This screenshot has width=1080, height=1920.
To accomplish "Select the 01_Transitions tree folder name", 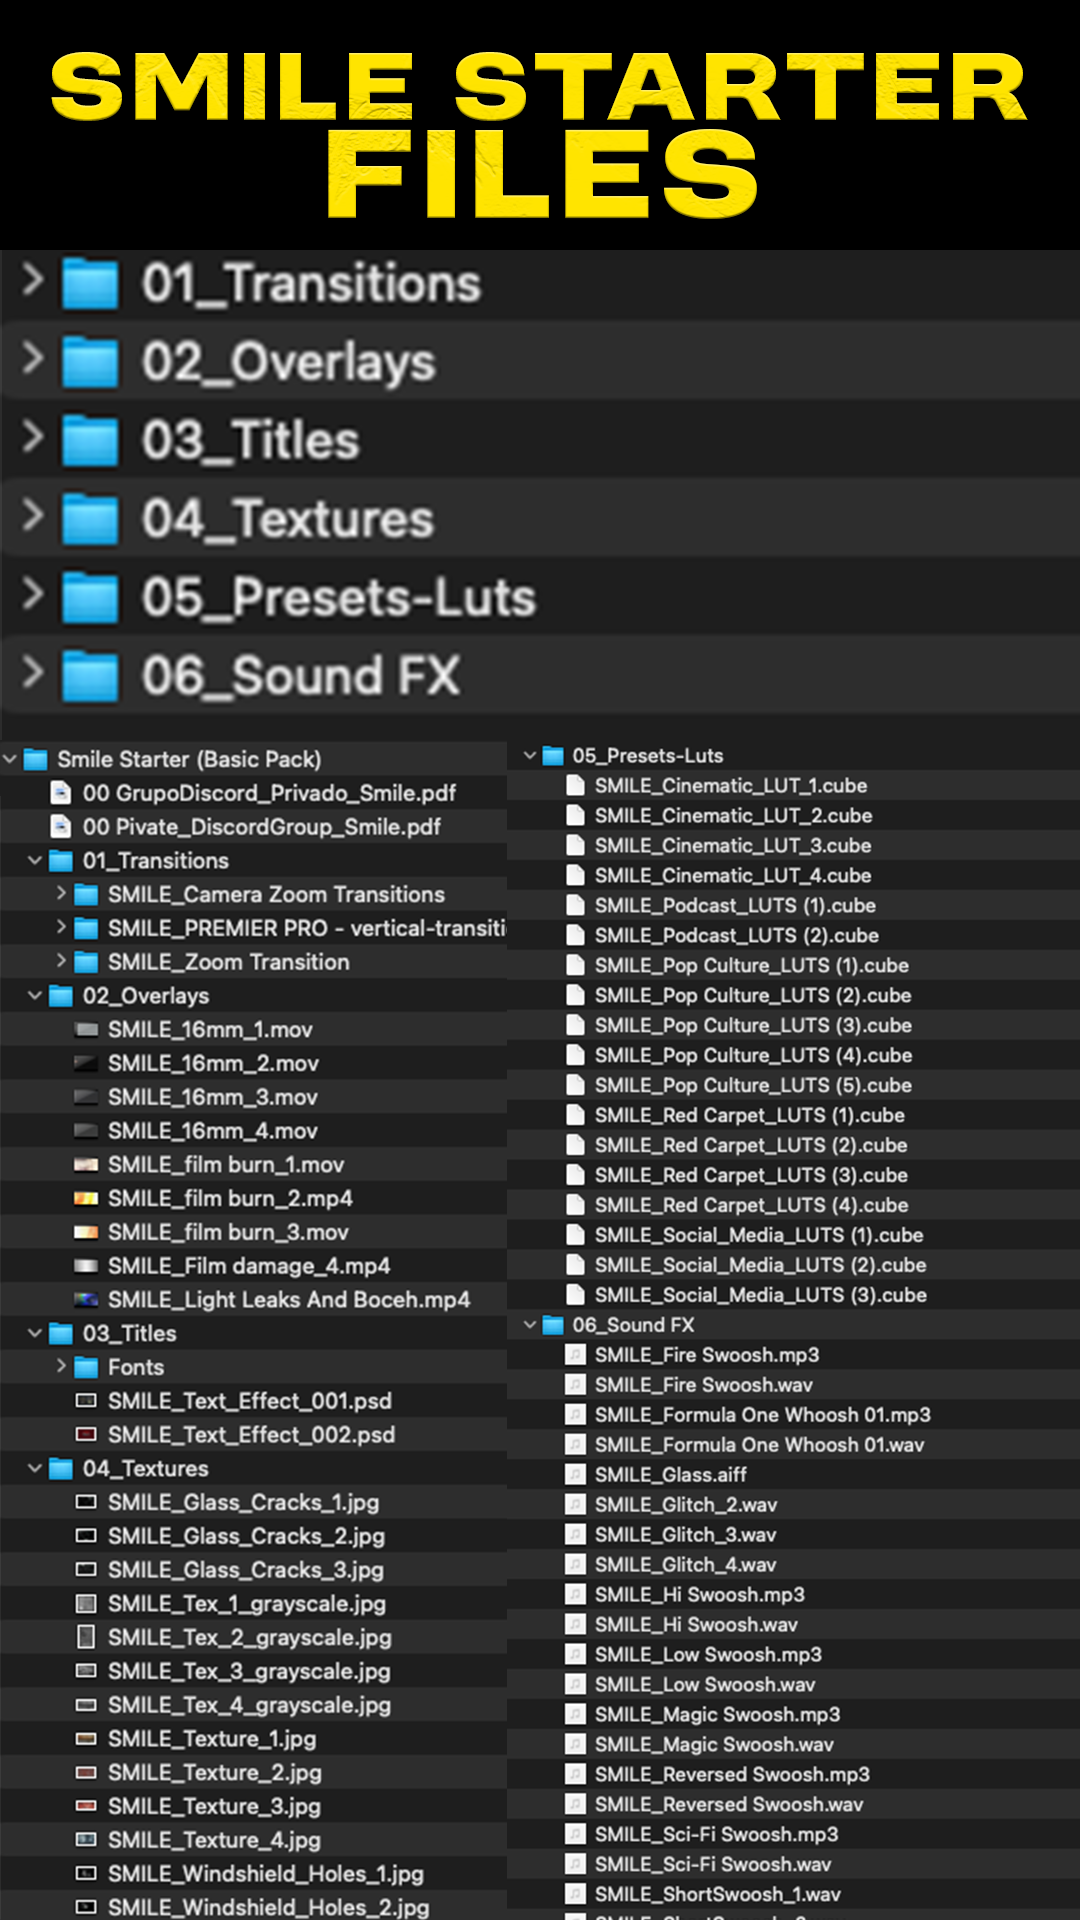I will pyautogui.click(x=156, y=860).
